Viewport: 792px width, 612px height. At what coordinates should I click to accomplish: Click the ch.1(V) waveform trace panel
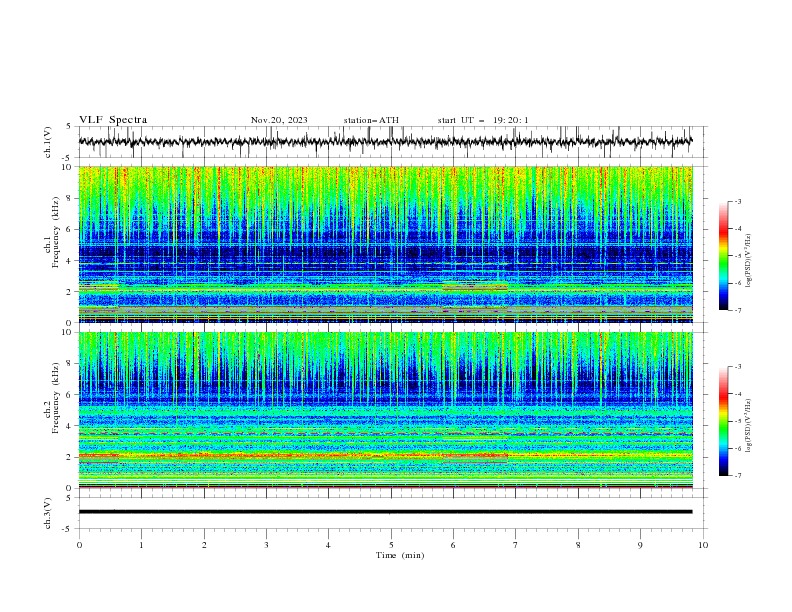392,142
